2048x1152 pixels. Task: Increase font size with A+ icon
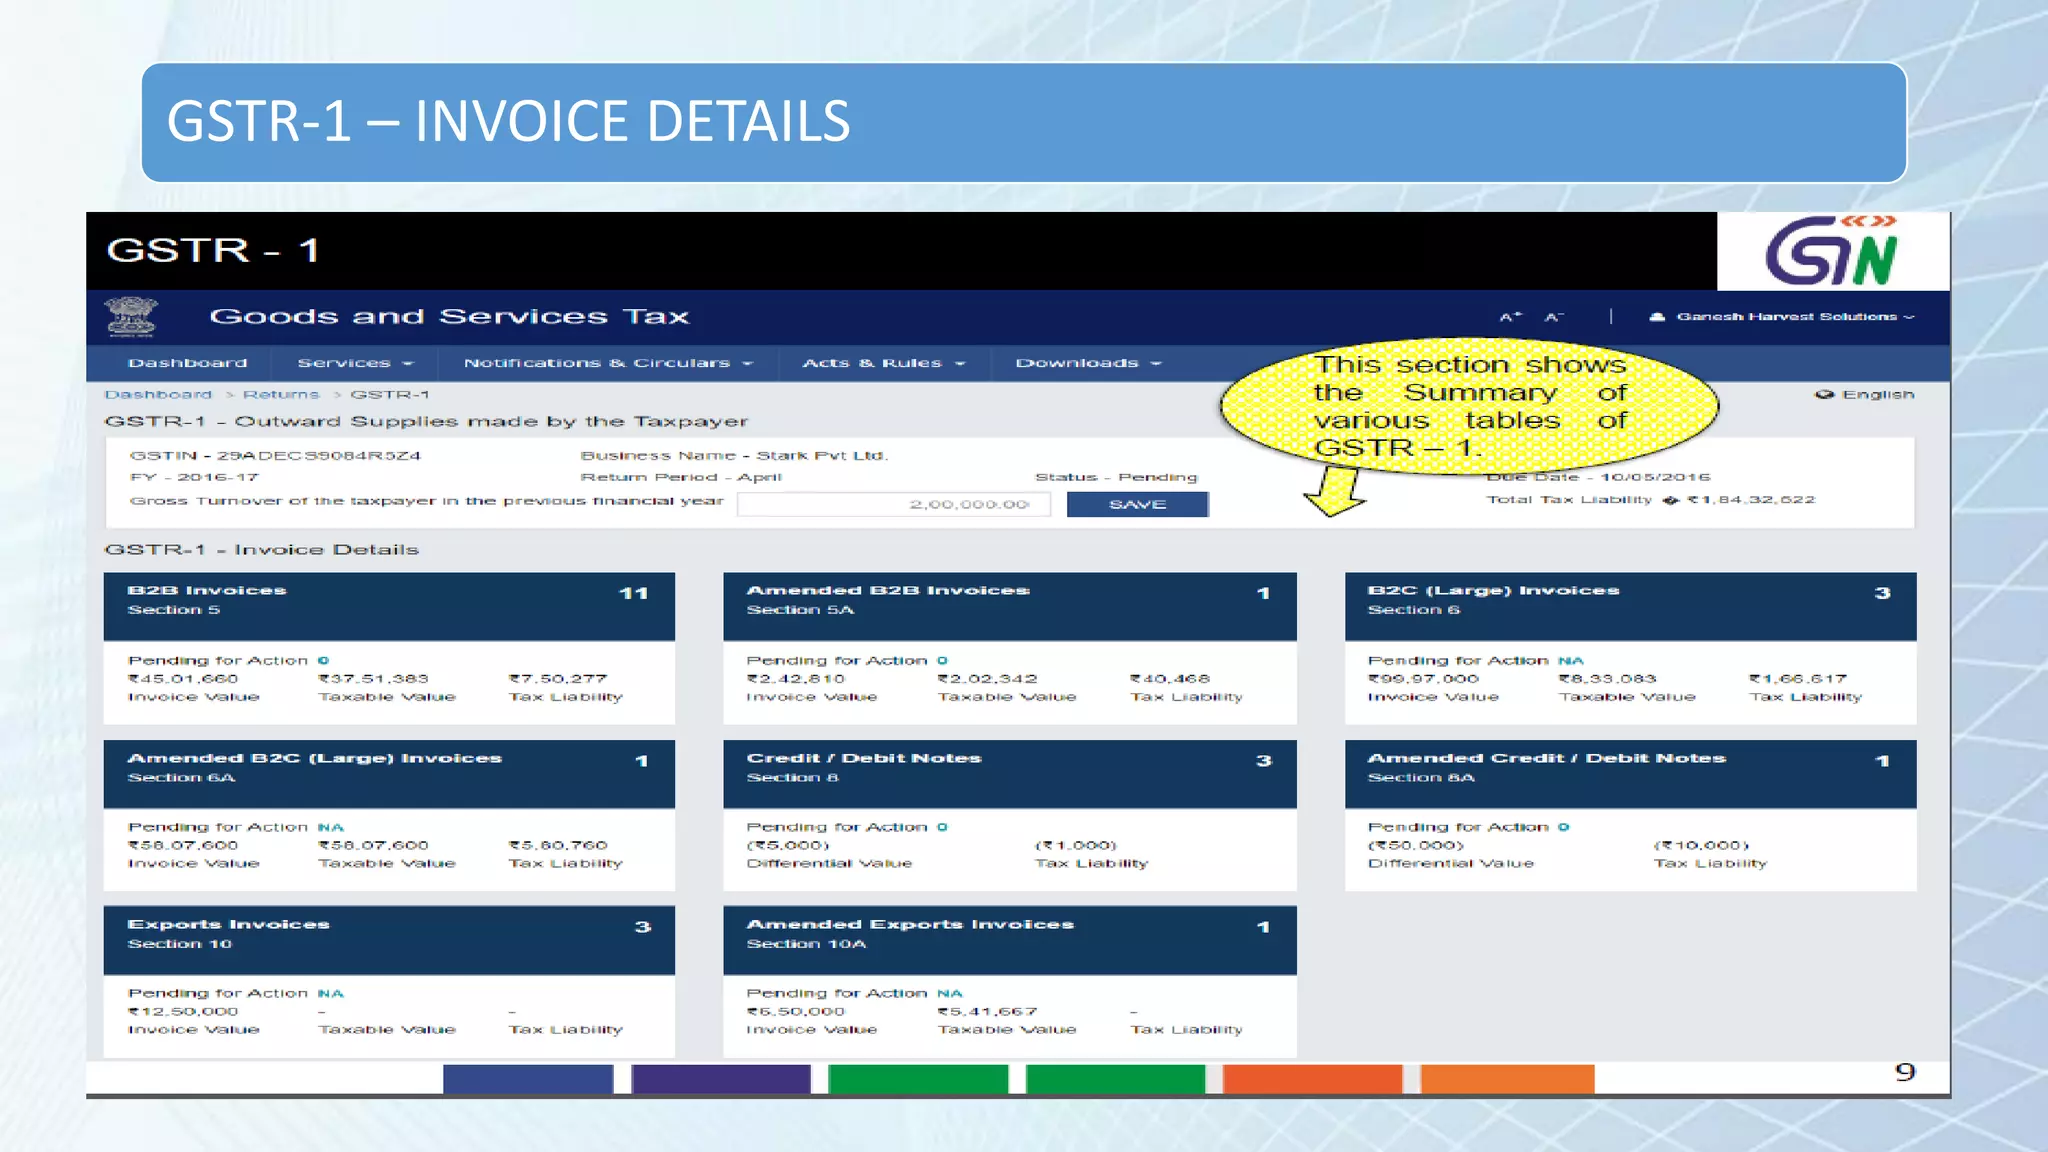tap(1510, 317)
